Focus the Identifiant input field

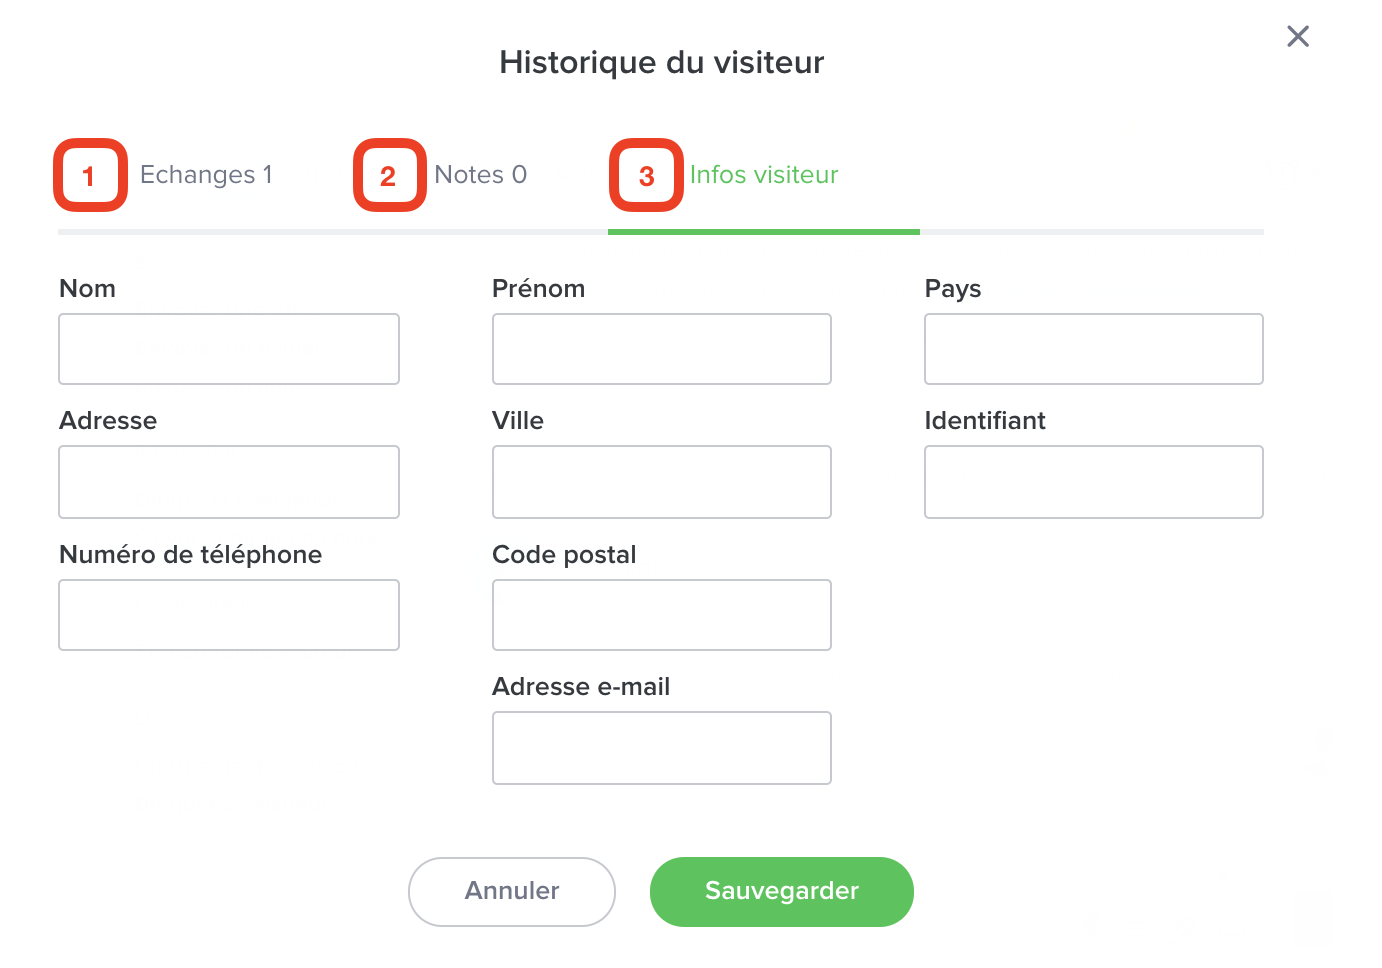[1094, 482]
